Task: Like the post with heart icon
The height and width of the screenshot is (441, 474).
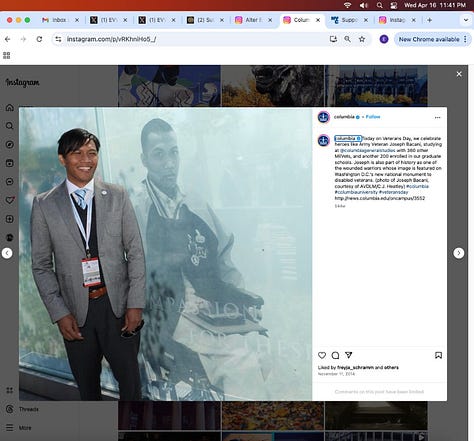Action: click(322, 355)
